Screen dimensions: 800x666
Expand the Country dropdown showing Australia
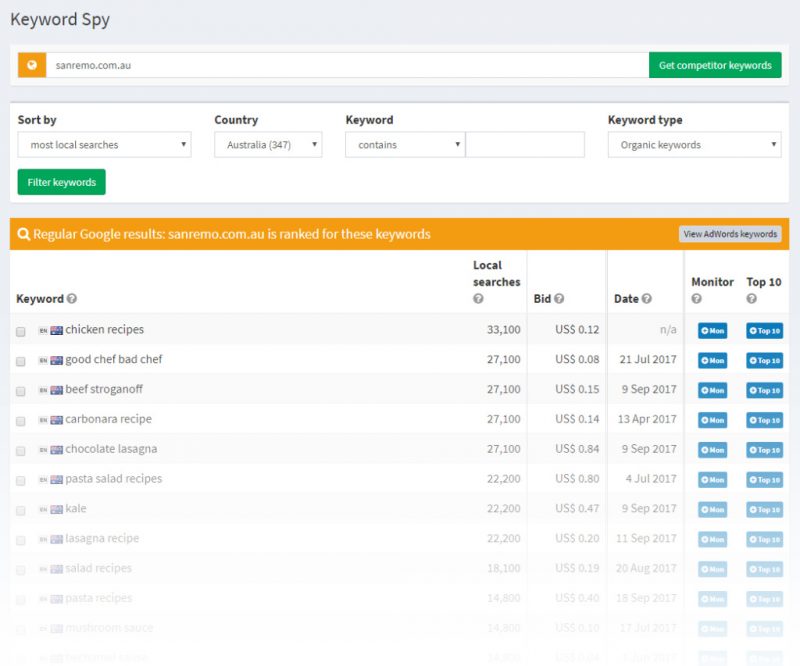(x=268, y=145)
